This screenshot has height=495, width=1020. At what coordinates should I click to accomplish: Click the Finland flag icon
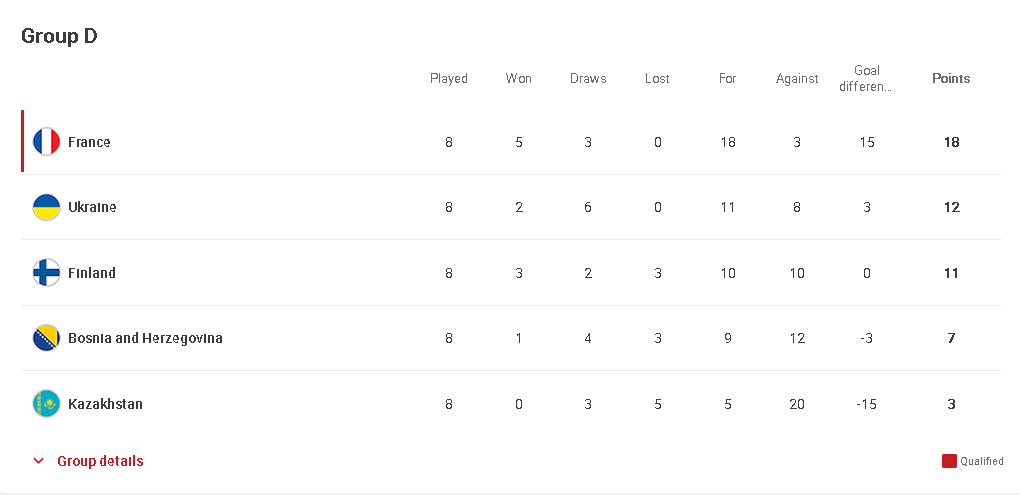46,273
